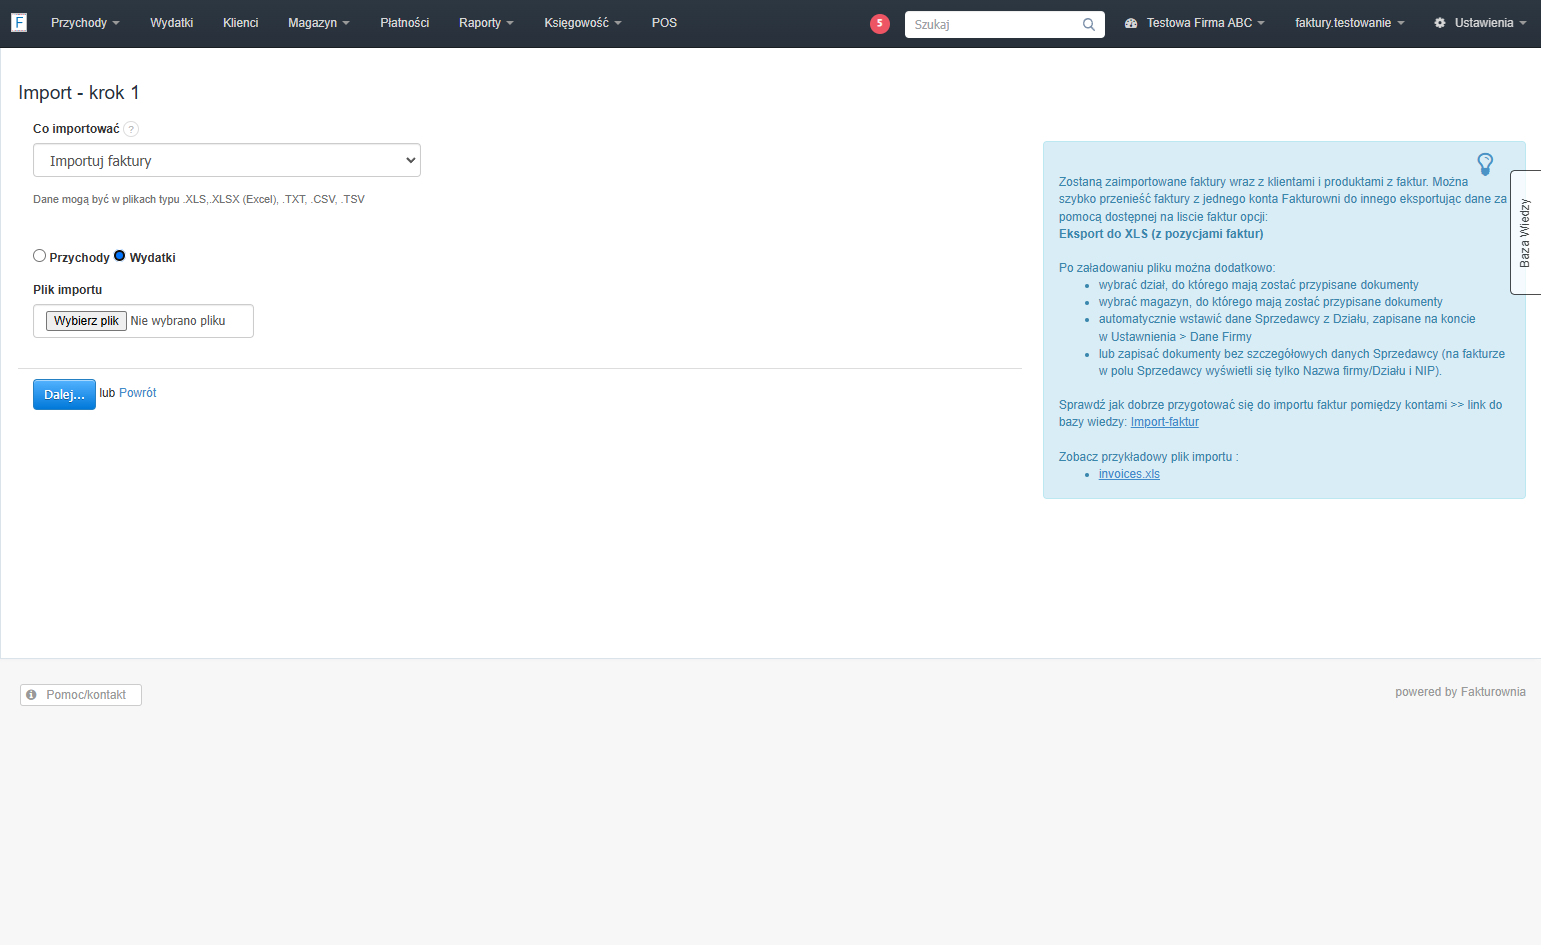
Task: Click the Dalej... button
Action: click(64, 394)
